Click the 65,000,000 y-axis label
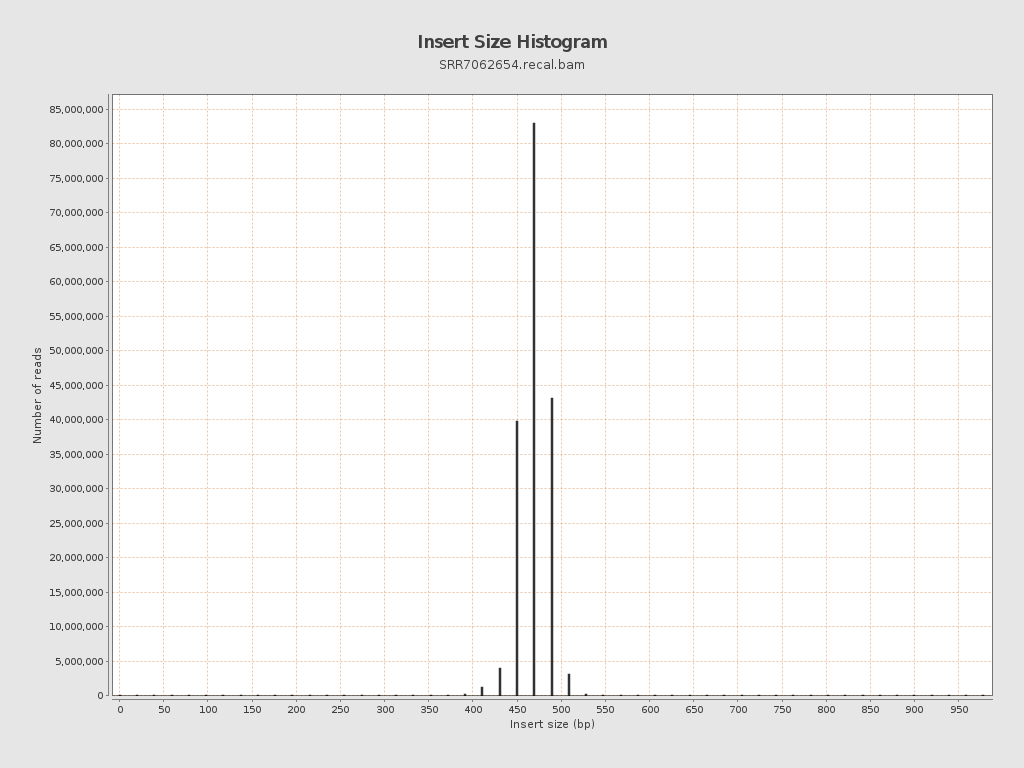This screenshot has height=768, width=1024. click(76, 247)
